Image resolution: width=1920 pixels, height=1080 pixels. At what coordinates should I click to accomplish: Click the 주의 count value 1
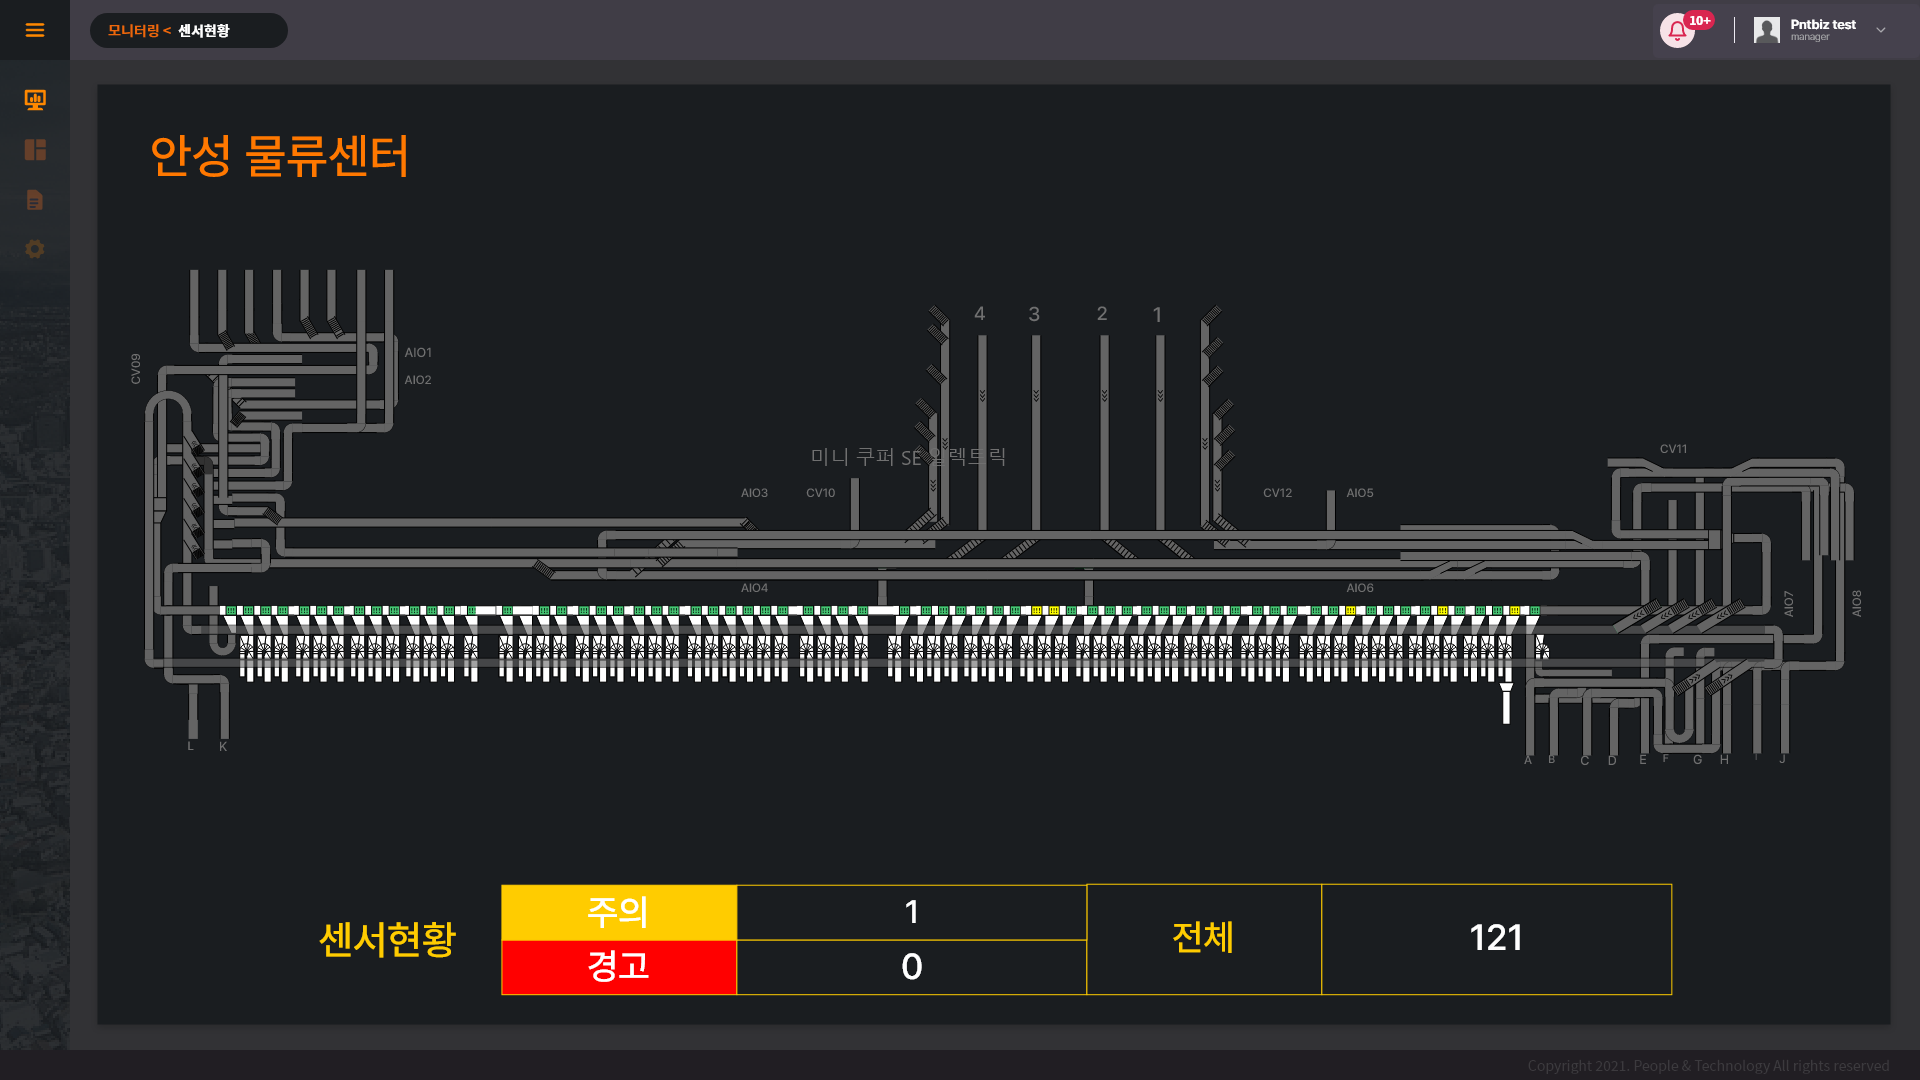pyautogui.click(x=911, y=912)
